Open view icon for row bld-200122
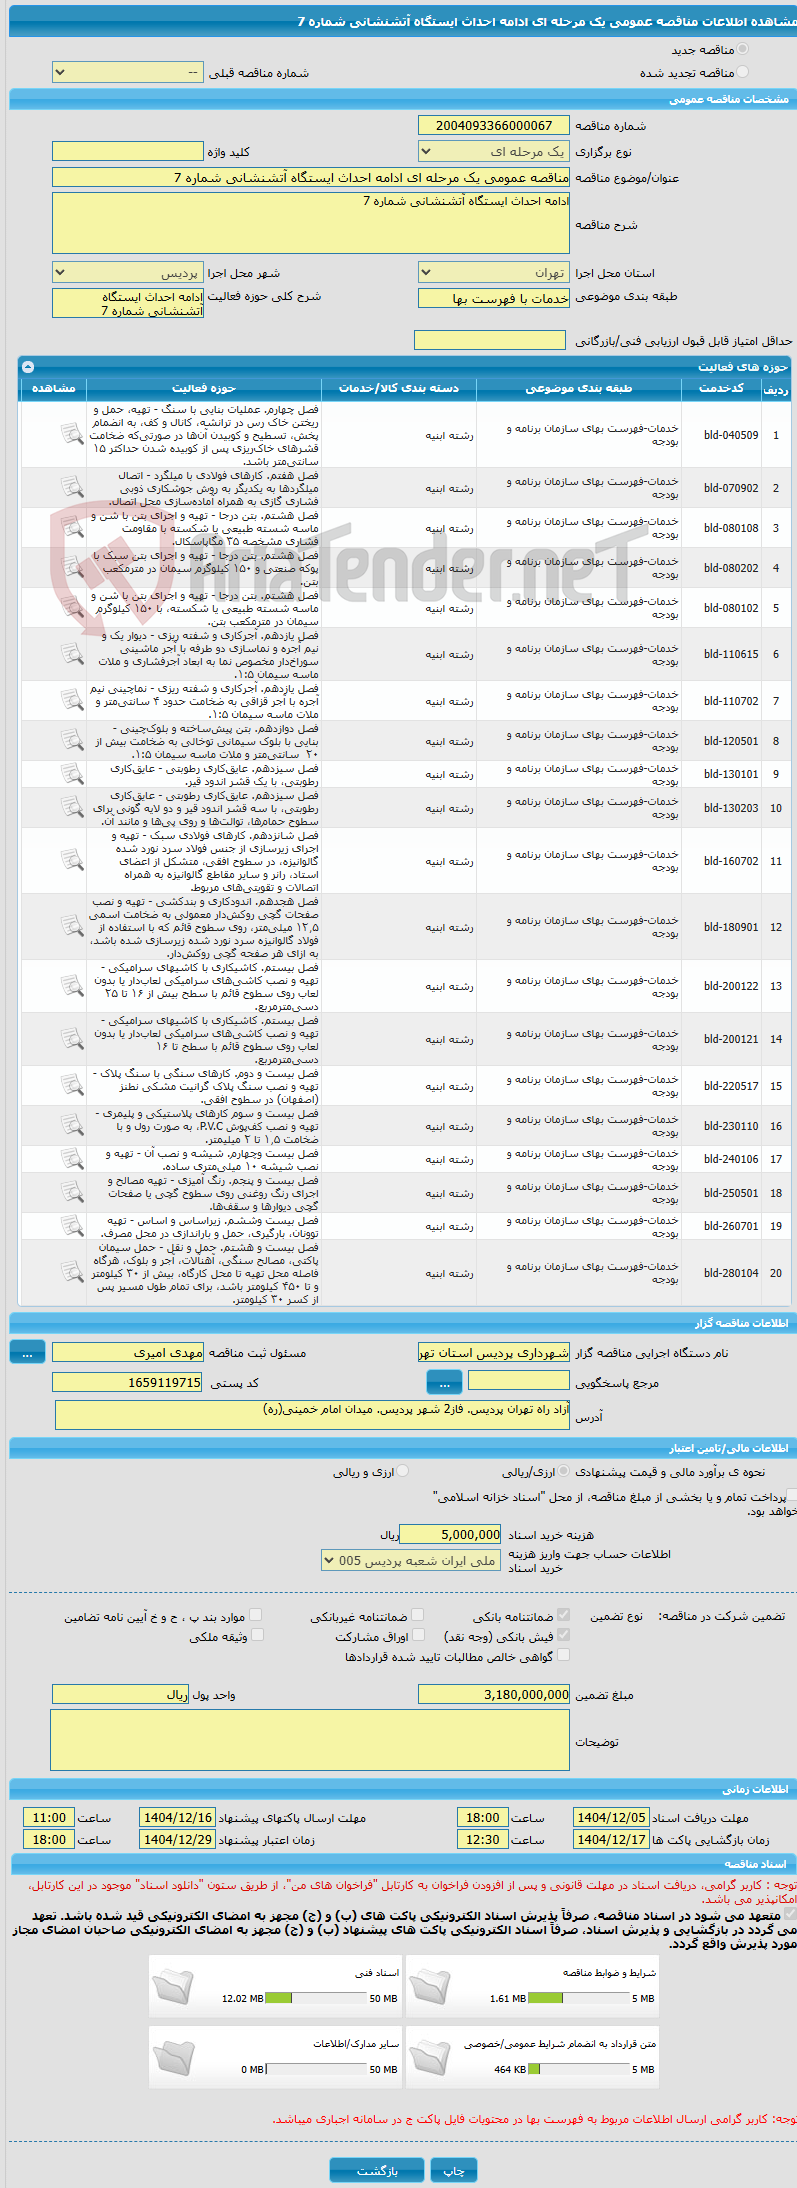The height and width of the screenshot is (2188, 797). pos(72,985)
